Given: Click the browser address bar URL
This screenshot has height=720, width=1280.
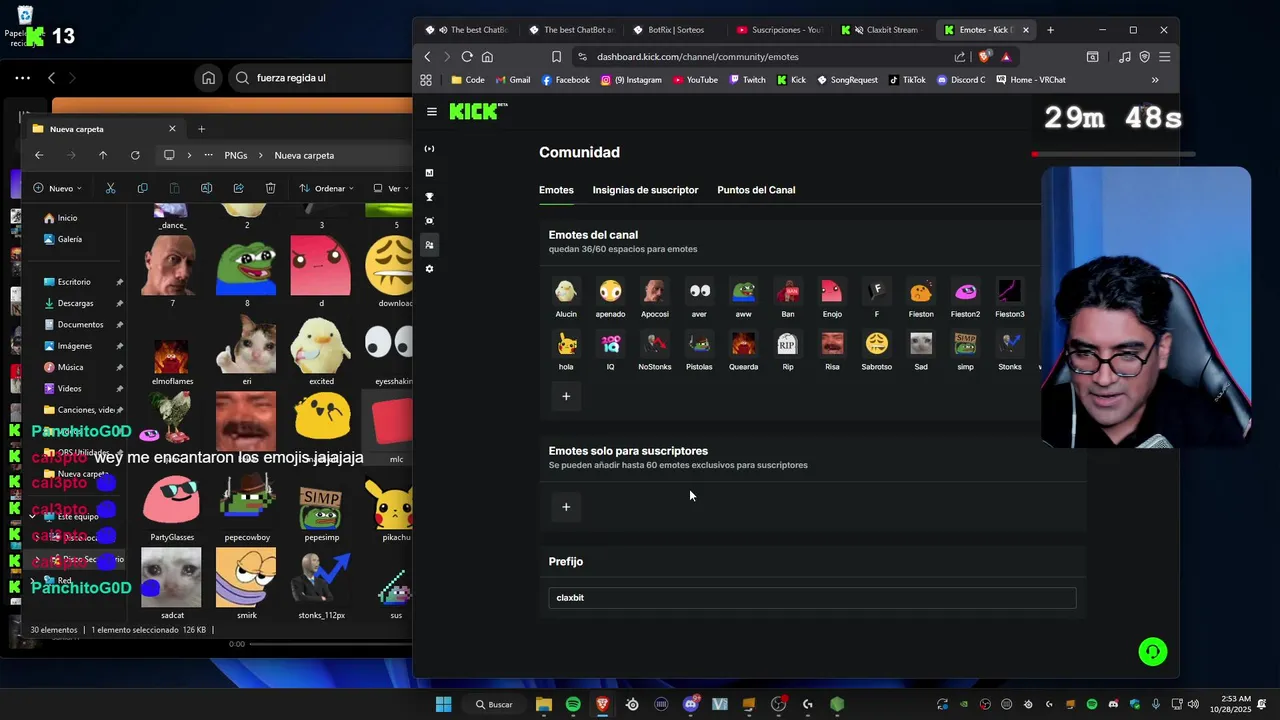Looking at the screenshot, I should tap(697, 57).
